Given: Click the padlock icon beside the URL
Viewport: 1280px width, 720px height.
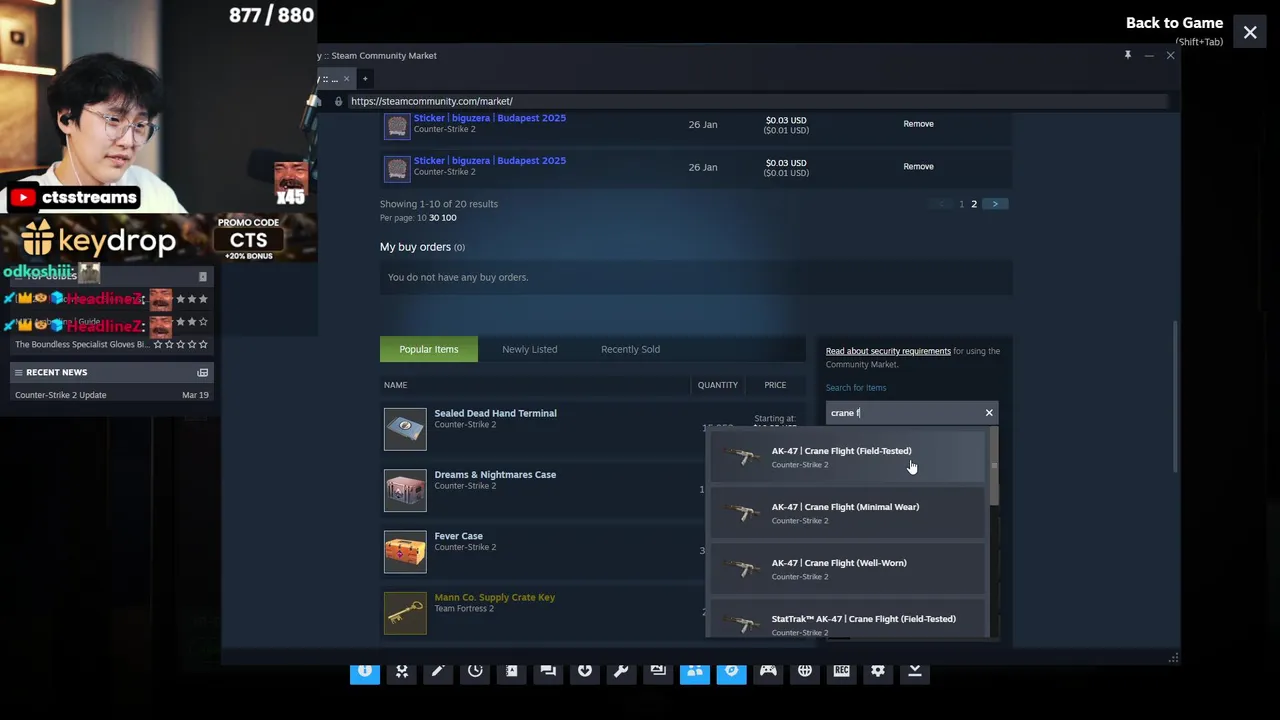Looking at the screenshot, I should click(338, 101).
